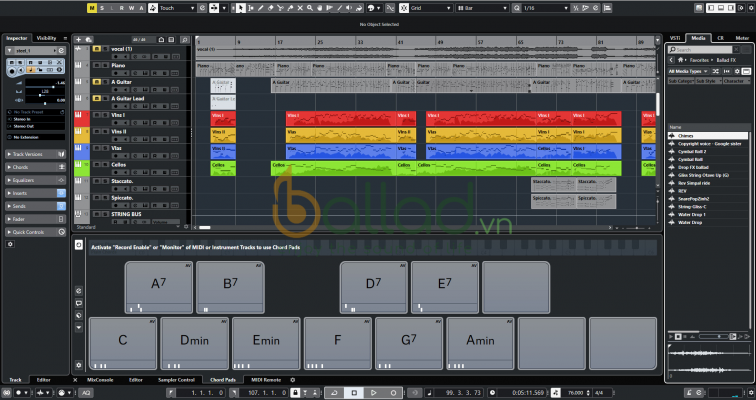The height and width of the screenshot is (400, 756).
Task: Select the Comp hand tool
Action: [x=320, y=8]
